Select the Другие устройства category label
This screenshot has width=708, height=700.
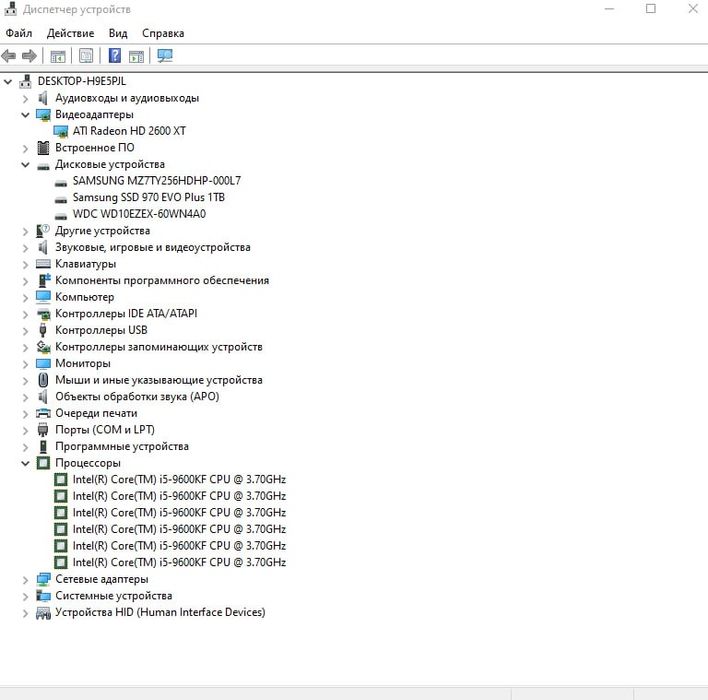(102, 231)
